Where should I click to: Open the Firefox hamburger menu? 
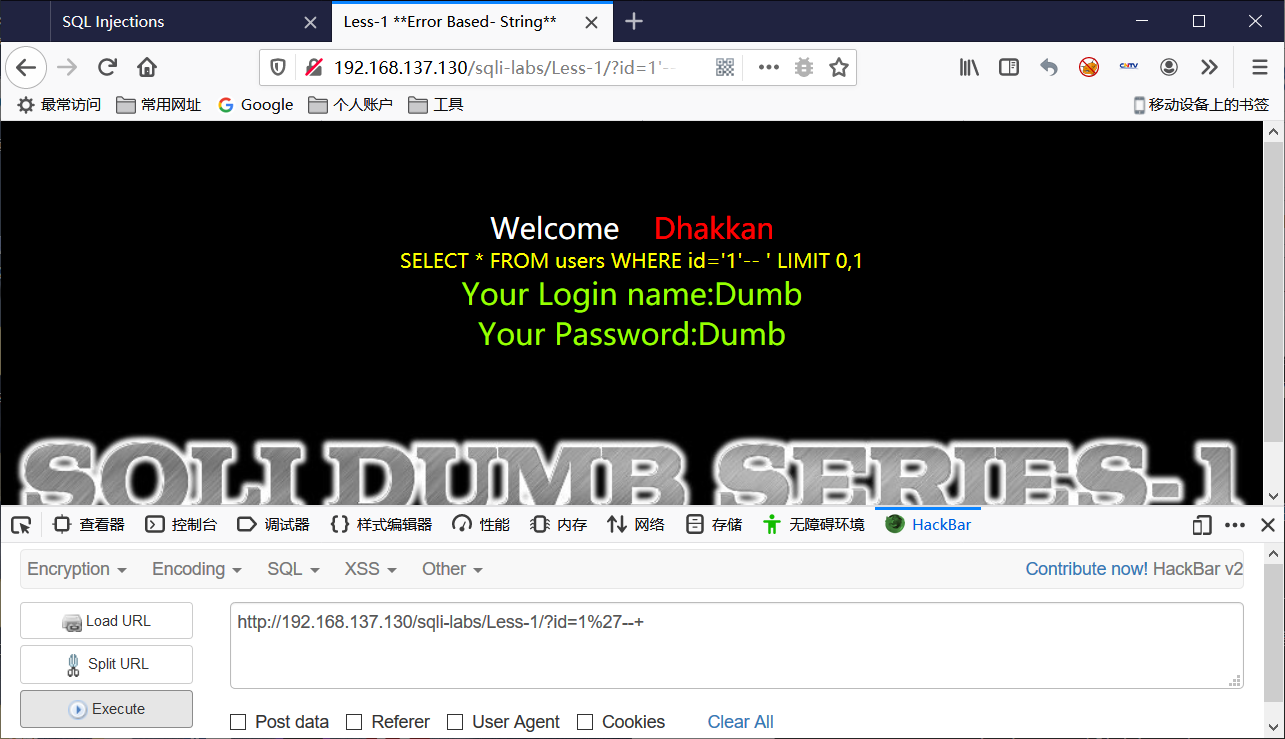pyautogui.click(x=1260, y=67)
